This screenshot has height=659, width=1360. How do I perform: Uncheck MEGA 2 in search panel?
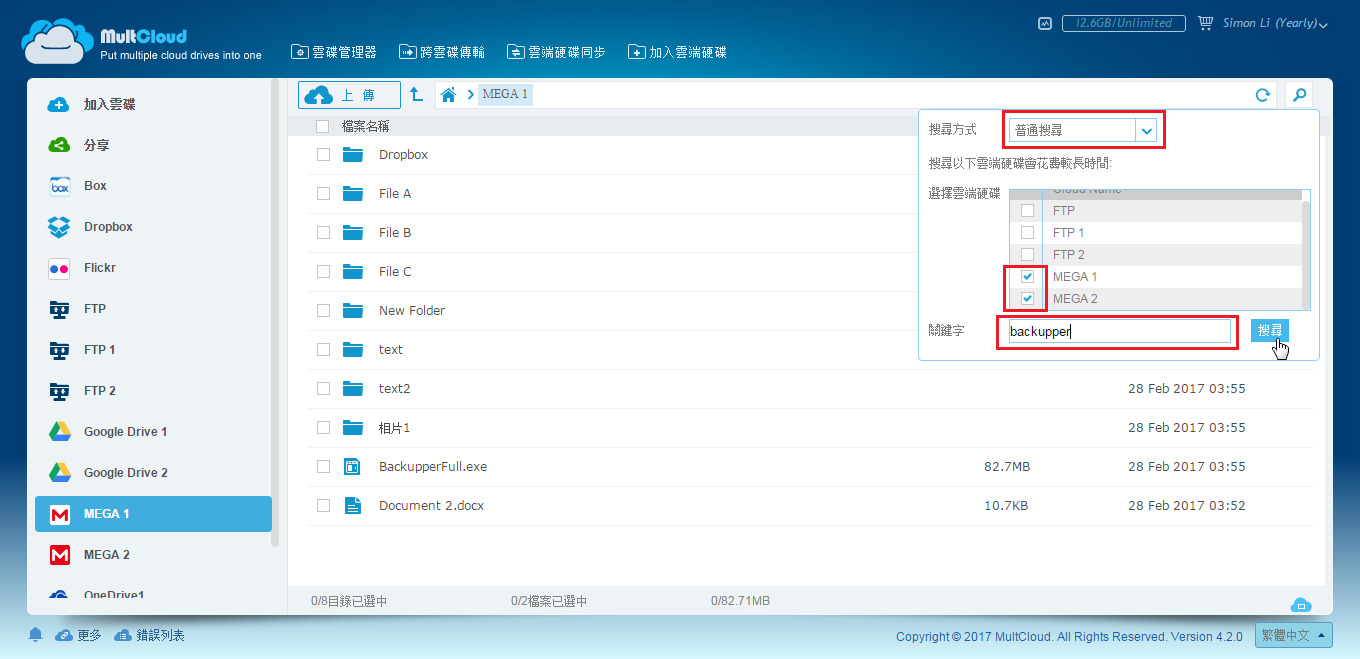[1027, 299]
